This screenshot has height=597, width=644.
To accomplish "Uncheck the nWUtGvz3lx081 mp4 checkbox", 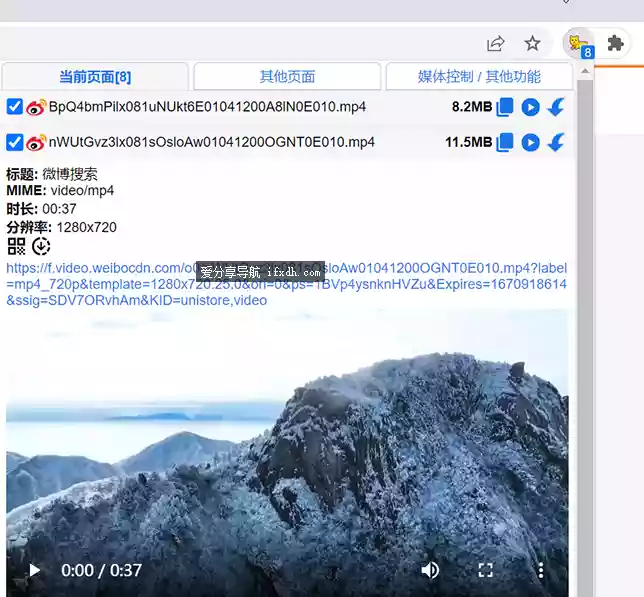I will (14, 142).
